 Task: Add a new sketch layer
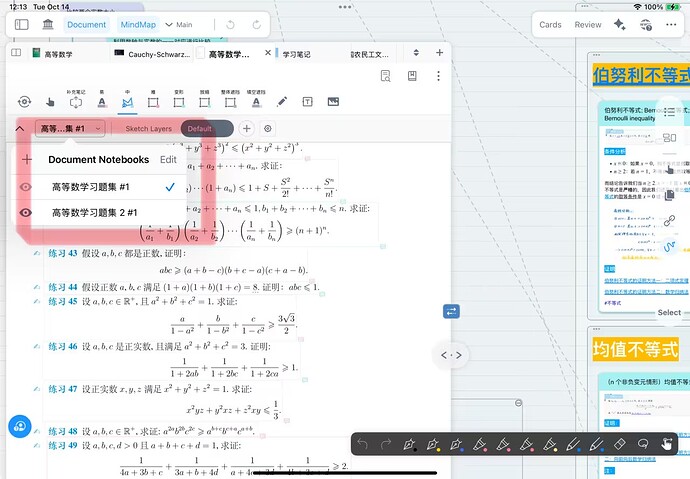247,129
